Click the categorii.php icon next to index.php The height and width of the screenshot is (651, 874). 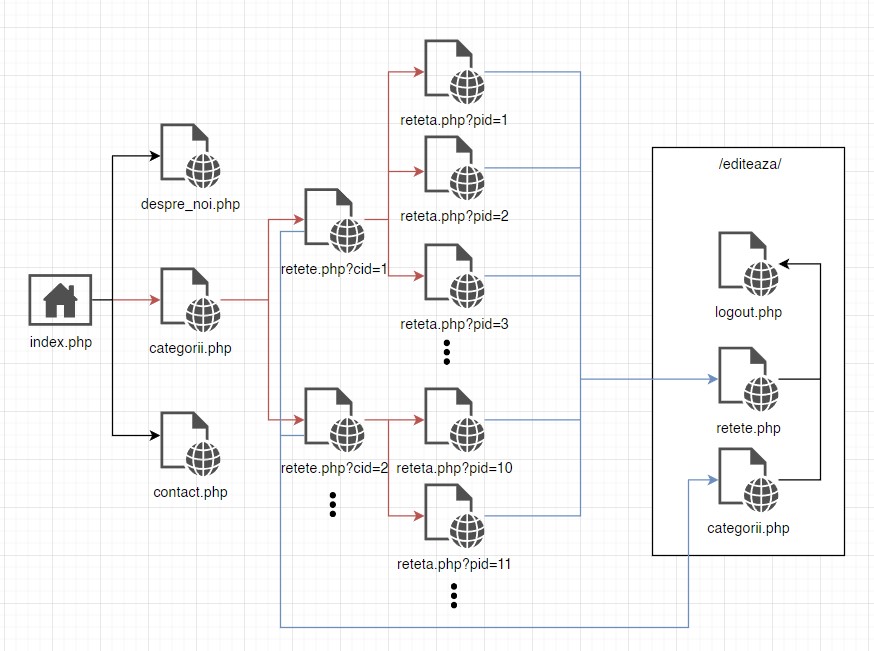click(x=190, y=300)
